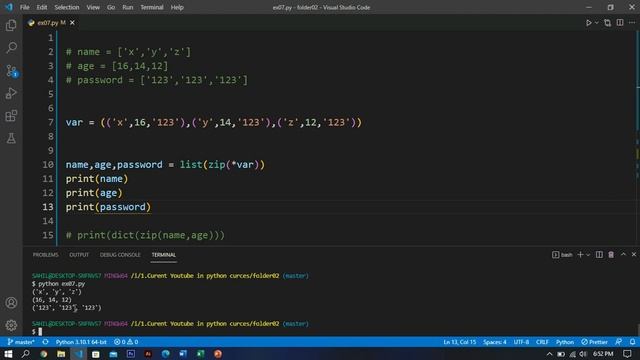Screen dimensions: 640x360
Task: Close the terminal panel
Action: 634,254
